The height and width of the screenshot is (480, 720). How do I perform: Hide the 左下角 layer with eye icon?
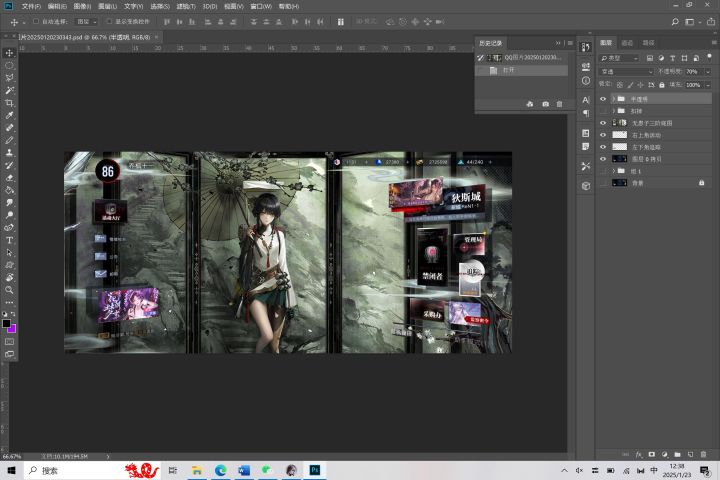pos(603,147)
